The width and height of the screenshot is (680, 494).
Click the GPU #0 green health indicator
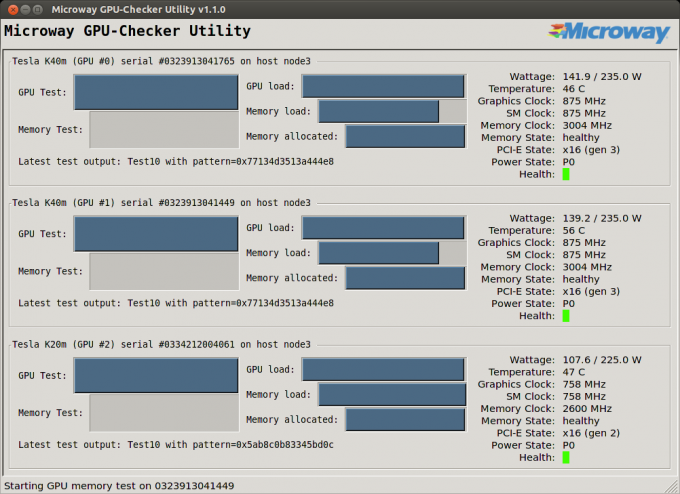click(x=566, y=174)
